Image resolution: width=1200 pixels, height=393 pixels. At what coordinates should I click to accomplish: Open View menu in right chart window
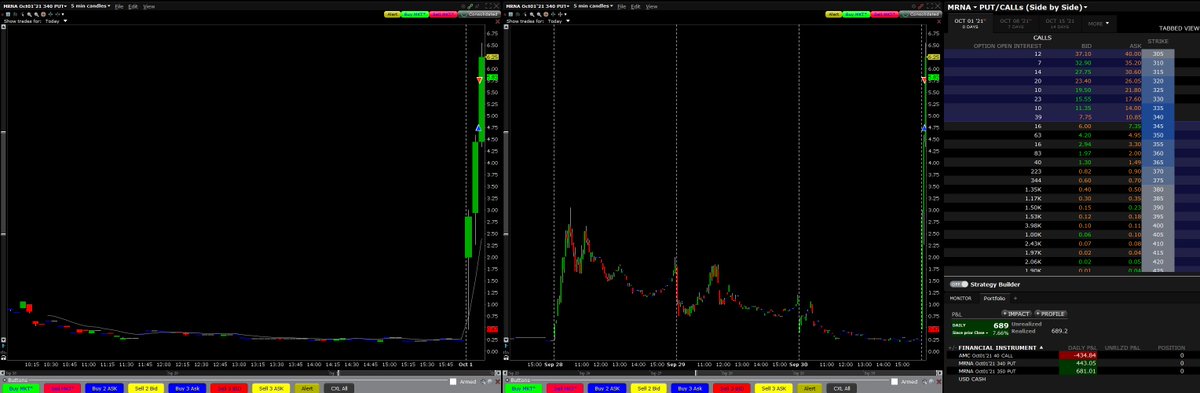(651, 6)
